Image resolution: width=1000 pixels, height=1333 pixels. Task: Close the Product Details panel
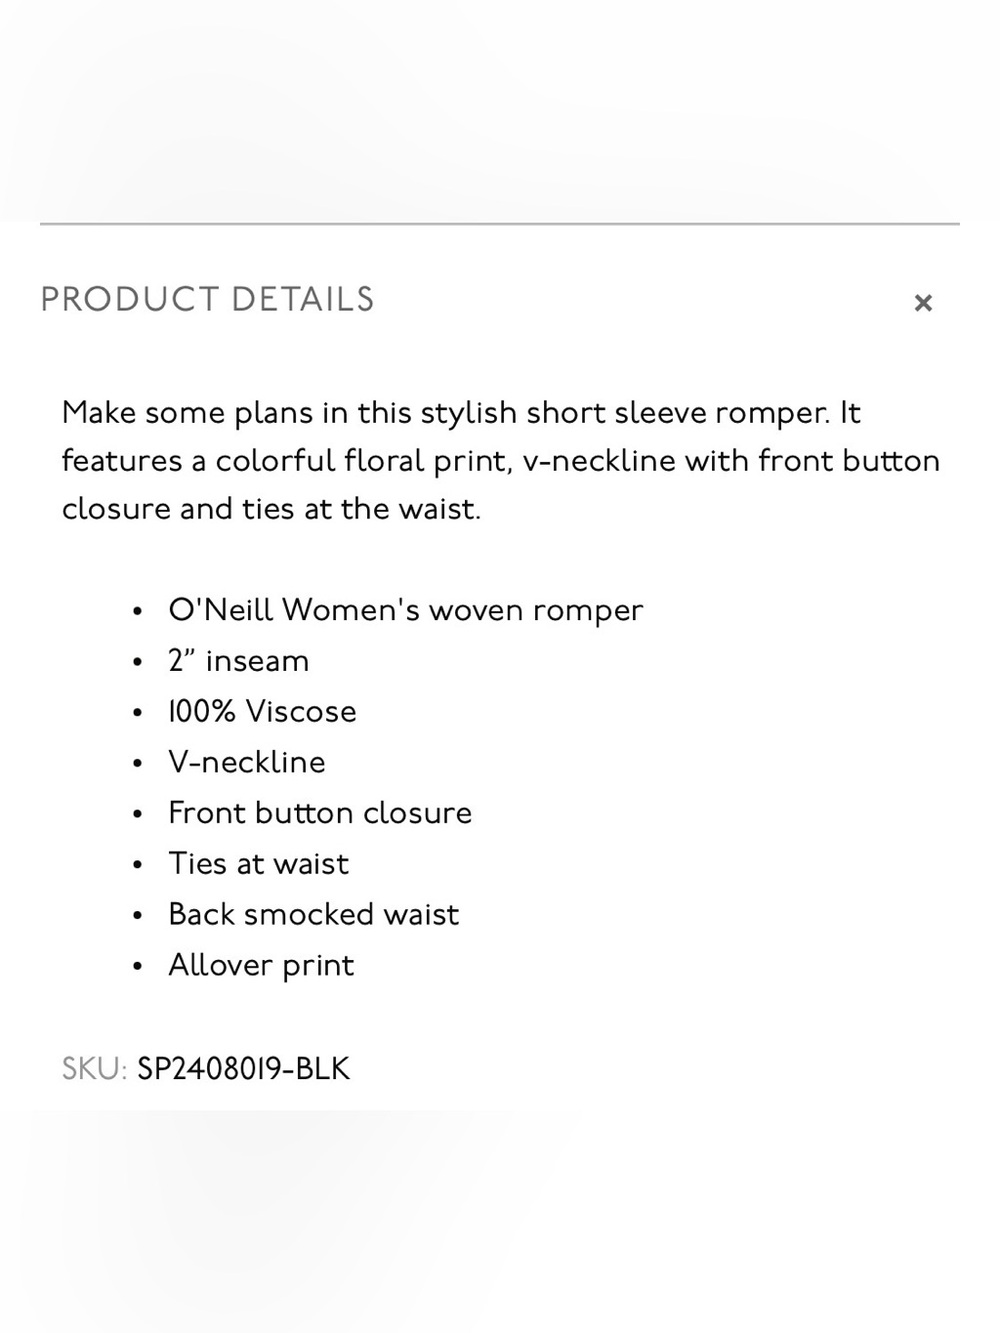(923, 302)
